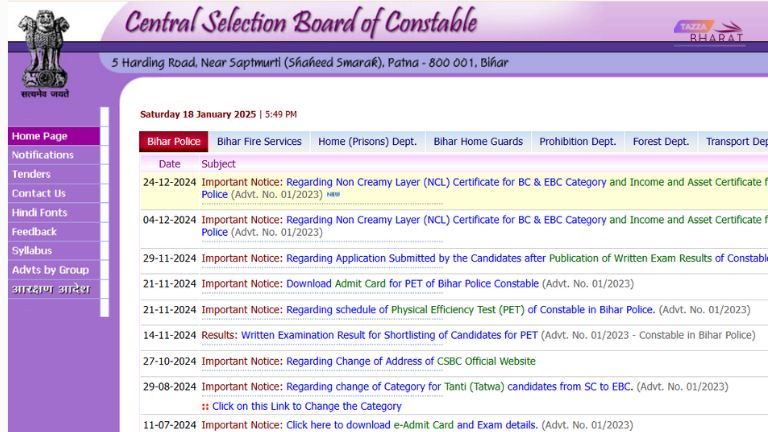This screenshot has height=432, width=768.
Task: Open Download Admit Card for PET link
Action: 412,284
